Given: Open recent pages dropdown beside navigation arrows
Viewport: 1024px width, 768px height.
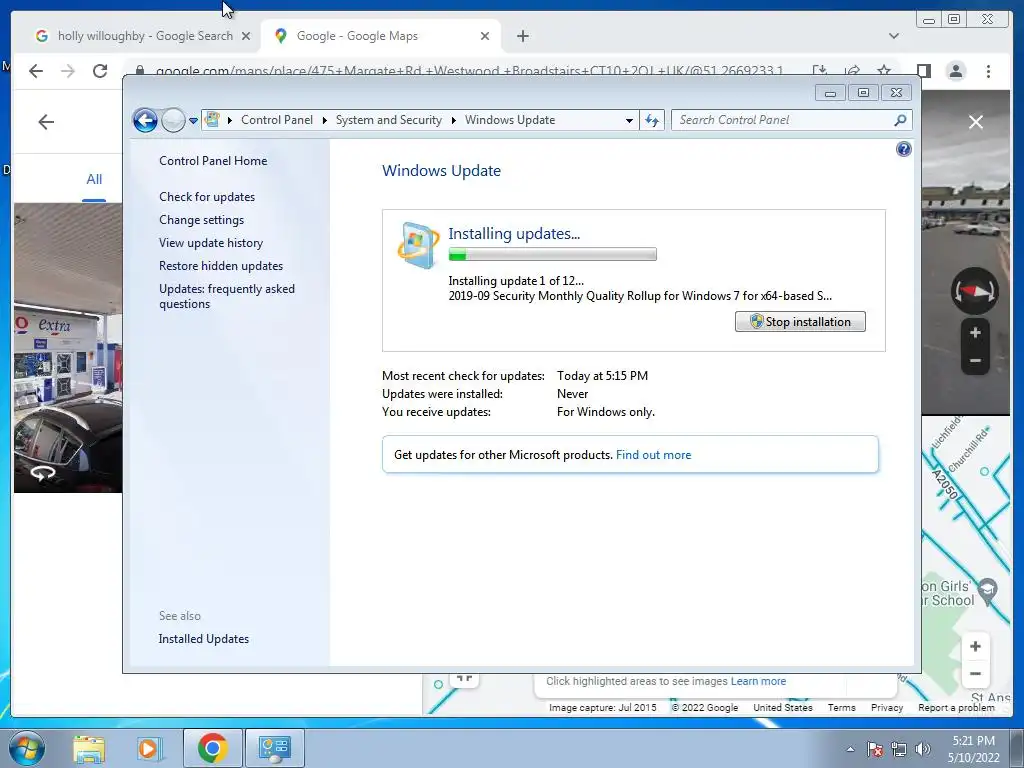Looking at the screenshot, I should pyautogui.click(x=193, y=121).
